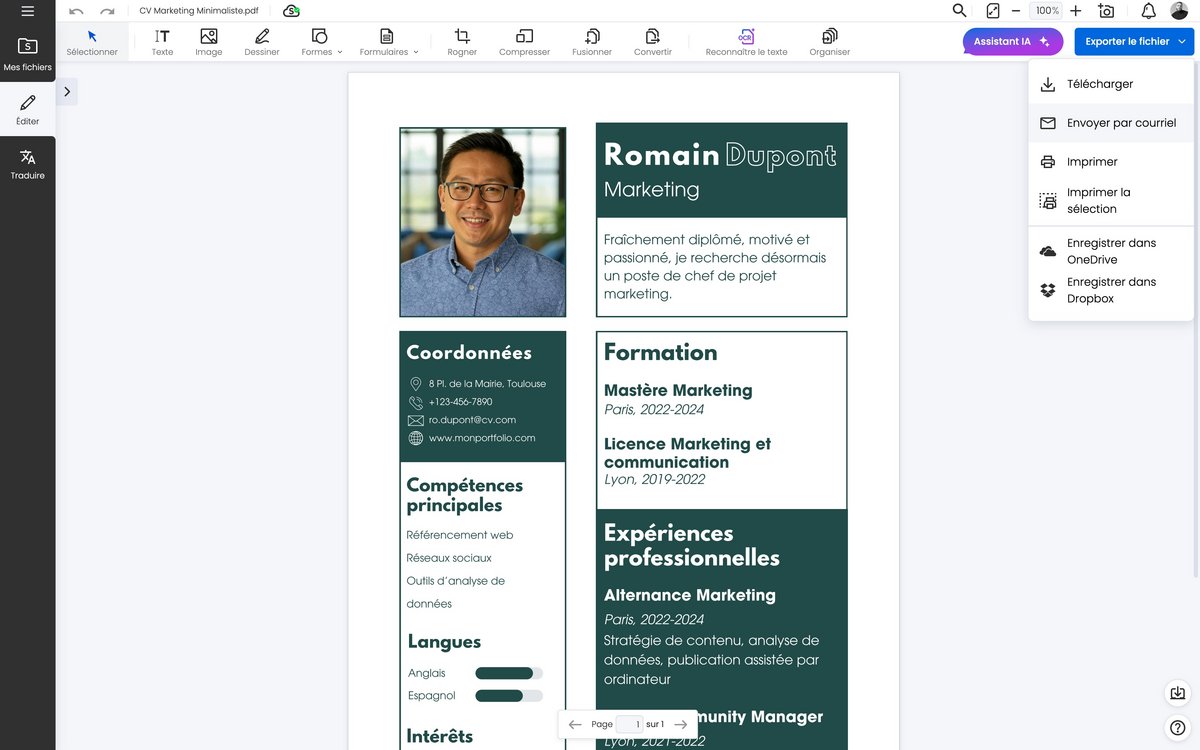1200x750 pixels.
Task: Run Reconnaître le texte OCR
Action: click(x=746, y=42)
